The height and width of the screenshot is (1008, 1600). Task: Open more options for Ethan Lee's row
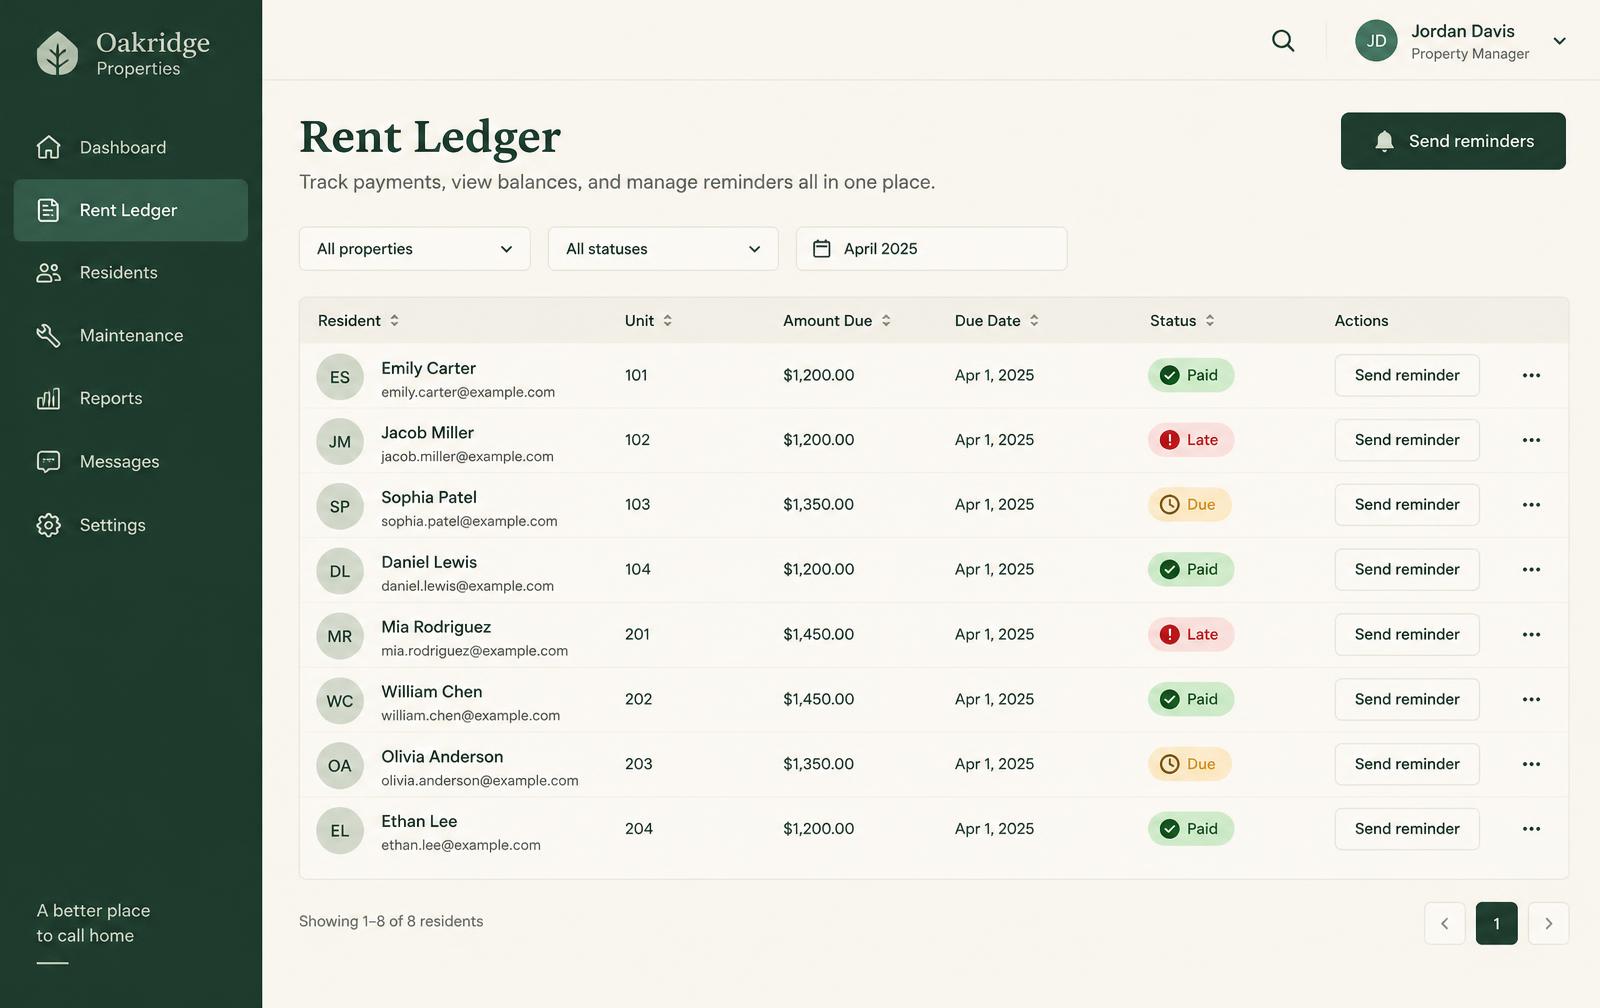point(1531,829)
